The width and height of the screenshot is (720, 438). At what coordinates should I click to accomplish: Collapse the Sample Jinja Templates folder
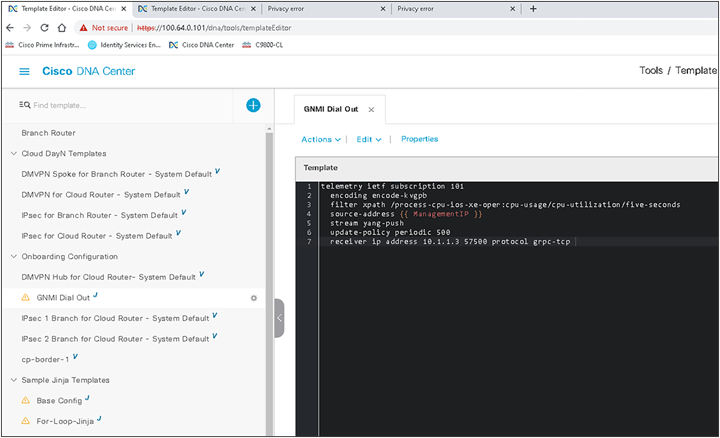tap(14, 380)
